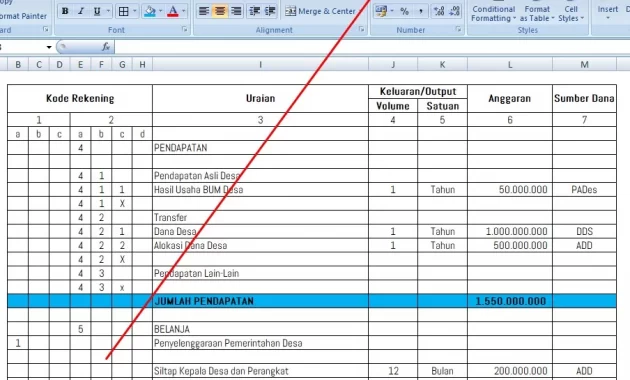Decrease decimal places

tap(454, 11)
